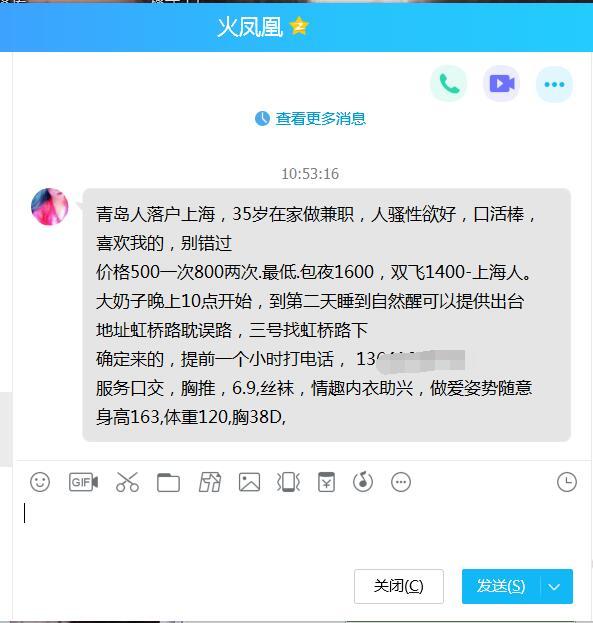
Task: Open the image picker icon
Action: coord(249,482)
